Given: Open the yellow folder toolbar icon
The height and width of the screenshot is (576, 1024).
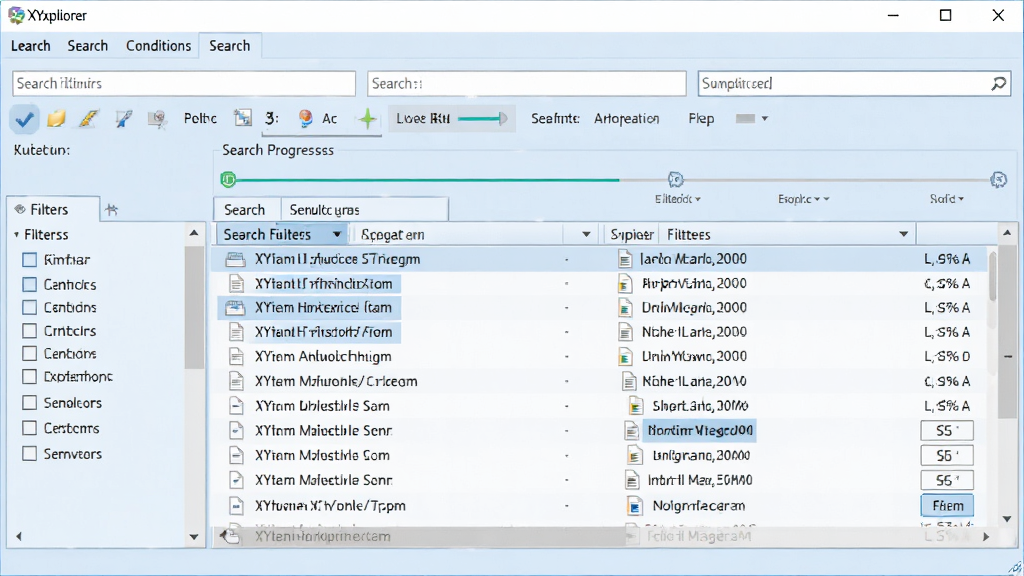Looking at the screenshot, I should pos(57,118).
